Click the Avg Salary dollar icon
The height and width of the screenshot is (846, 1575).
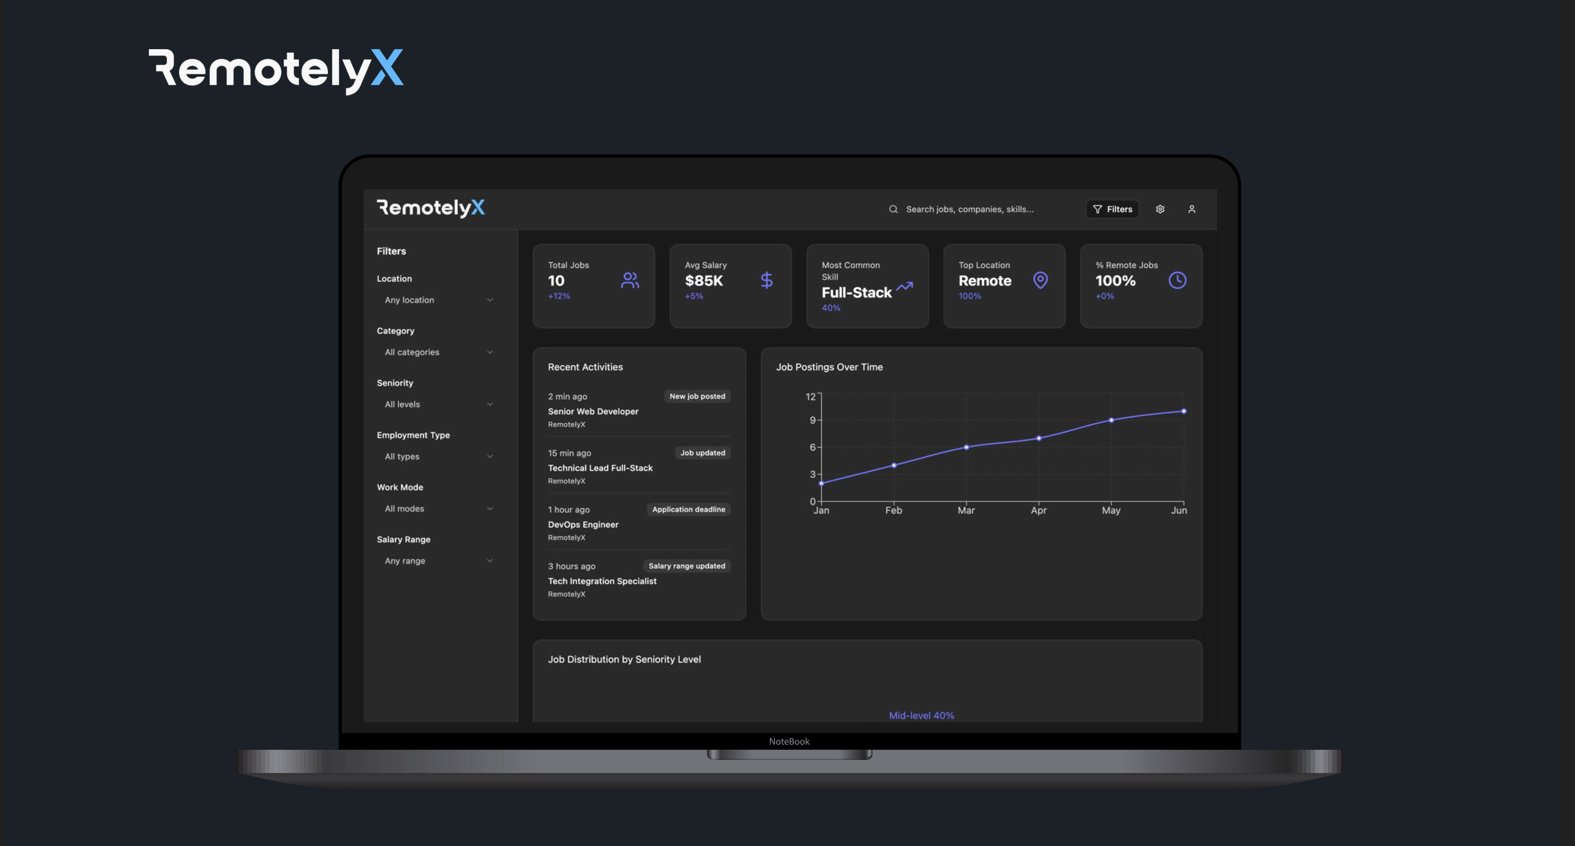(x=766, y=281)
